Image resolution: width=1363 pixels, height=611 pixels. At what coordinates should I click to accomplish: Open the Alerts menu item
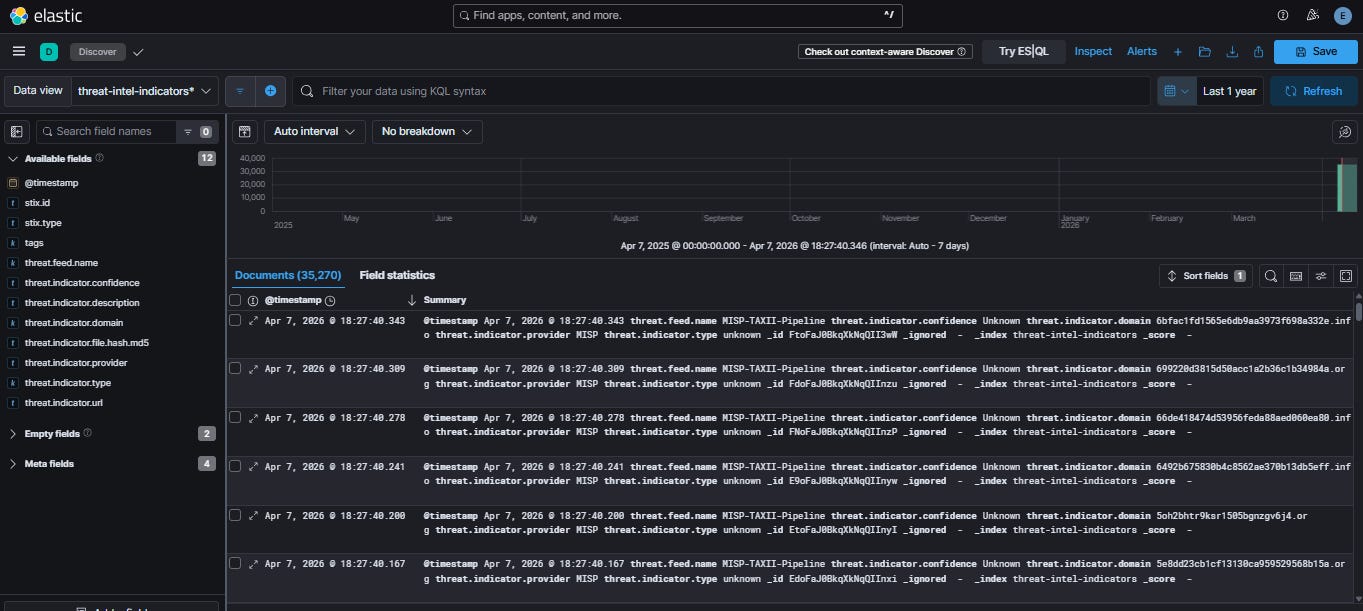(x=1142, y=51)
